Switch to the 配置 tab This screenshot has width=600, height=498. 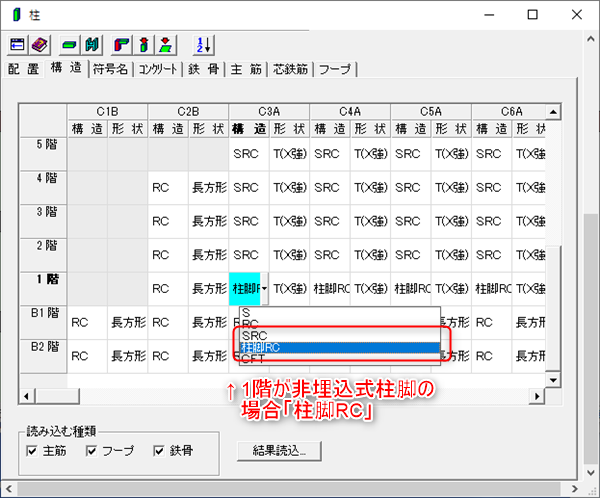pos(24,69)
